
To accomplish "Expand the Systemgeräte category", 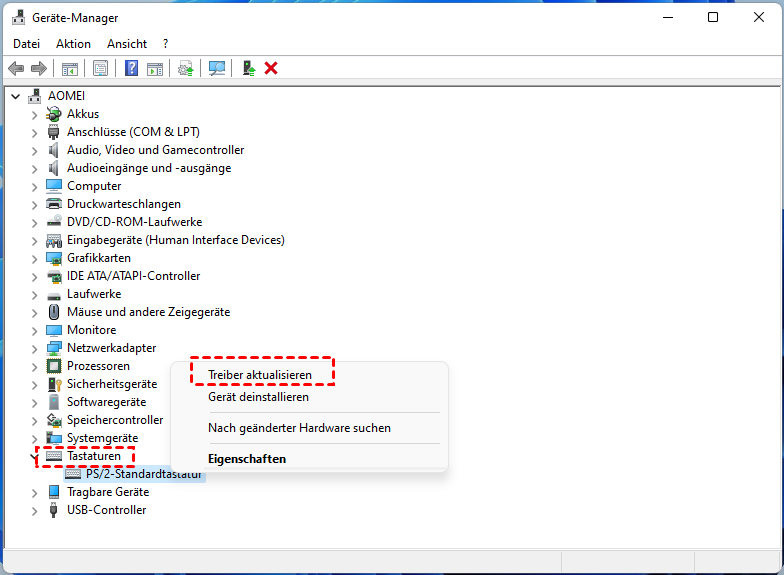I will (x=34, y=438).
